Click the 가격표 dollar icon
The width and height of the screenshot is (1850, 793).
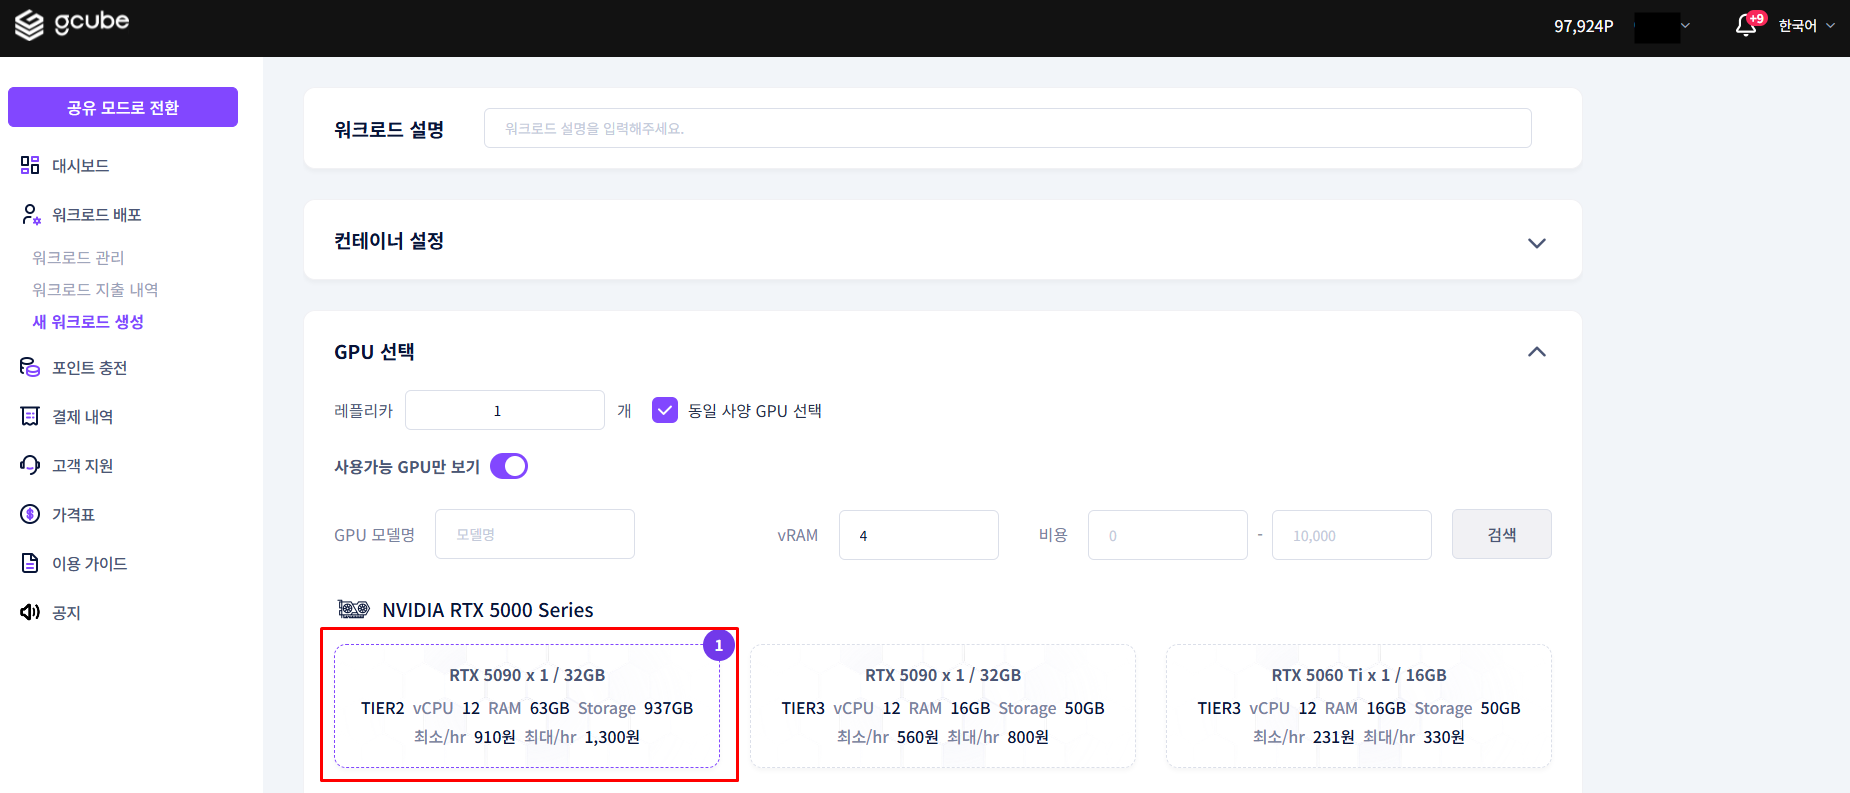click(30, 514)
